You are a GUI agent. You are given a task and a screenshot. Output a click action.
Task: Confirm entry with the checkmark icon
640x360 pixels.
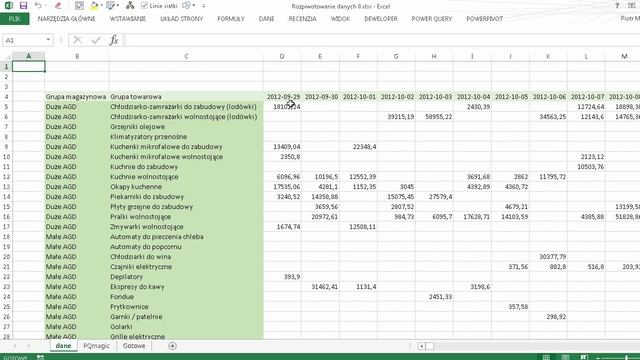[96, 40]
